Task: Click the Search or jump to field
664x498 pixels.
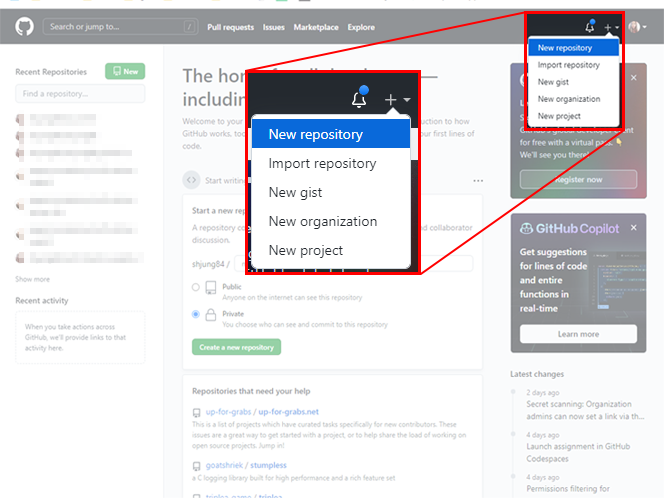Action: pyautogui.click(x=120, y=27)
